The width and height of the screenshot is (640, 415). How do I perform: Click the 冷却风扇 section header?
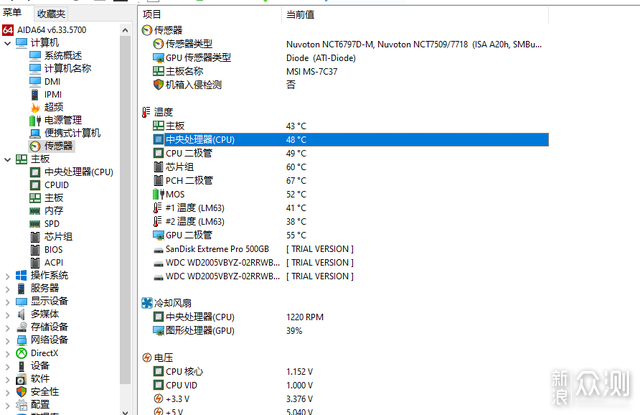tap(167, 303)
